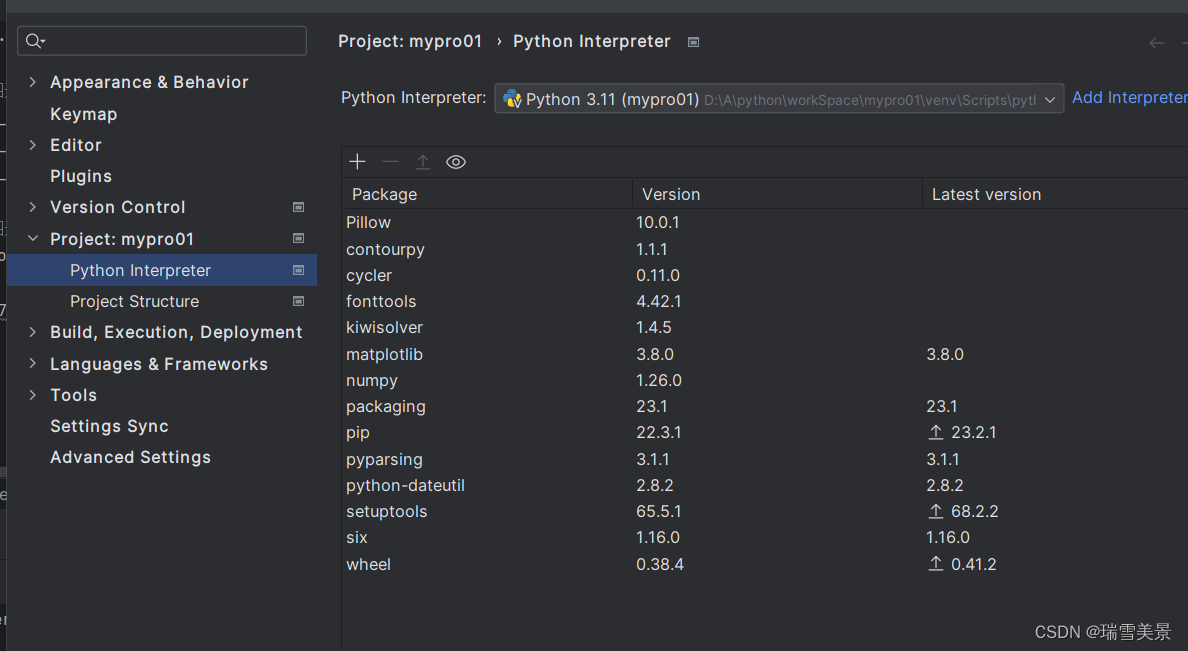
Task: Click upgrade arrow next to wheel 0.41.2
Action: pos(936,563)
